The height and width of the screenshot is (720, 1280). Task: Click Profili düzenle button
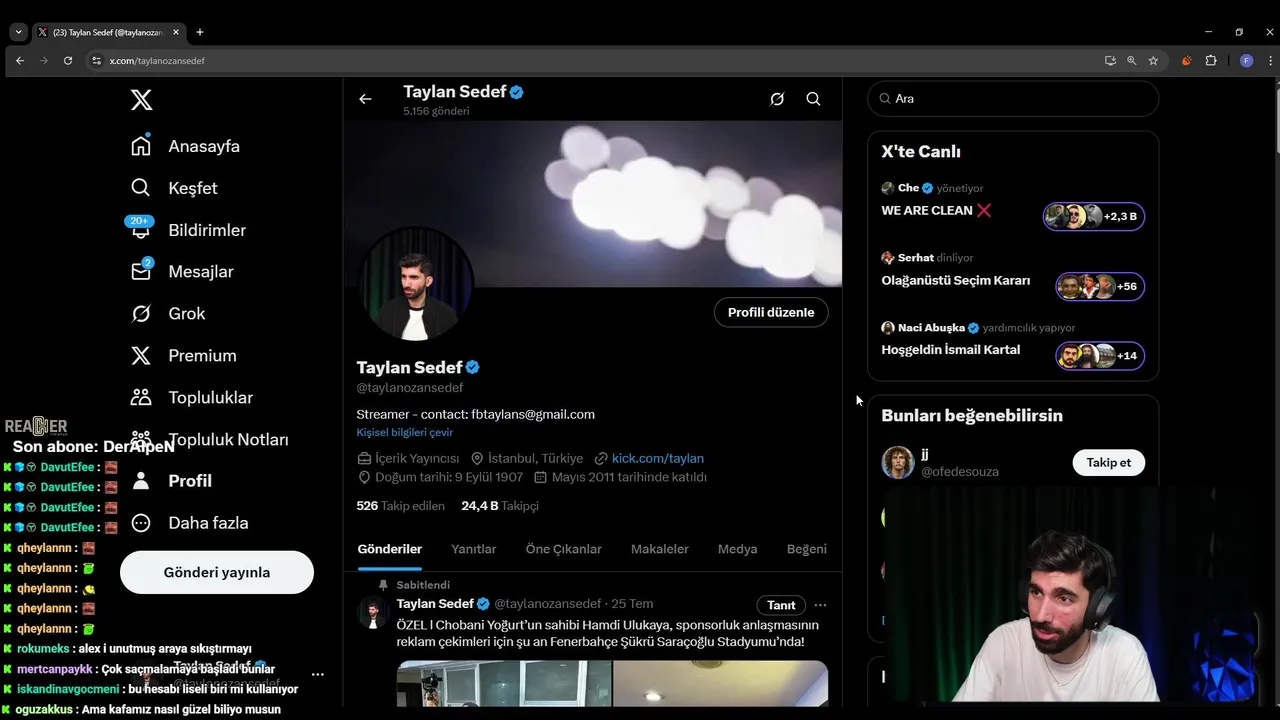[x=771, y=312]
